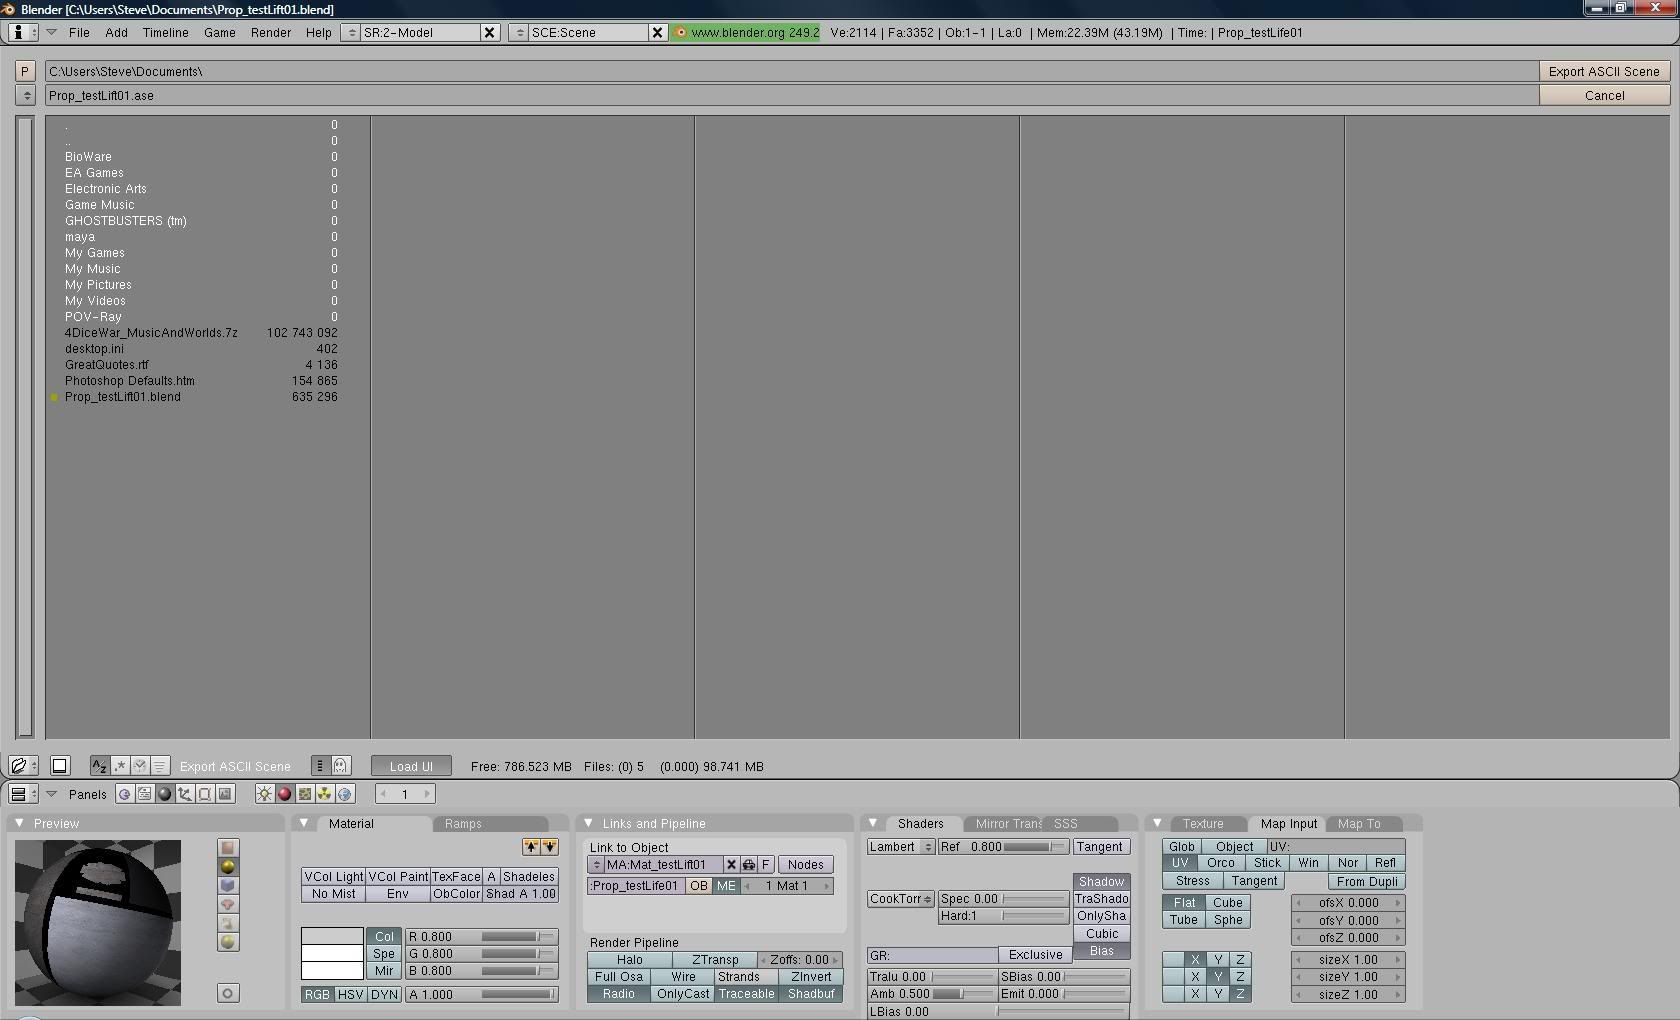Open the CookTorr specular shader dropdown

(x=900, y=899)
